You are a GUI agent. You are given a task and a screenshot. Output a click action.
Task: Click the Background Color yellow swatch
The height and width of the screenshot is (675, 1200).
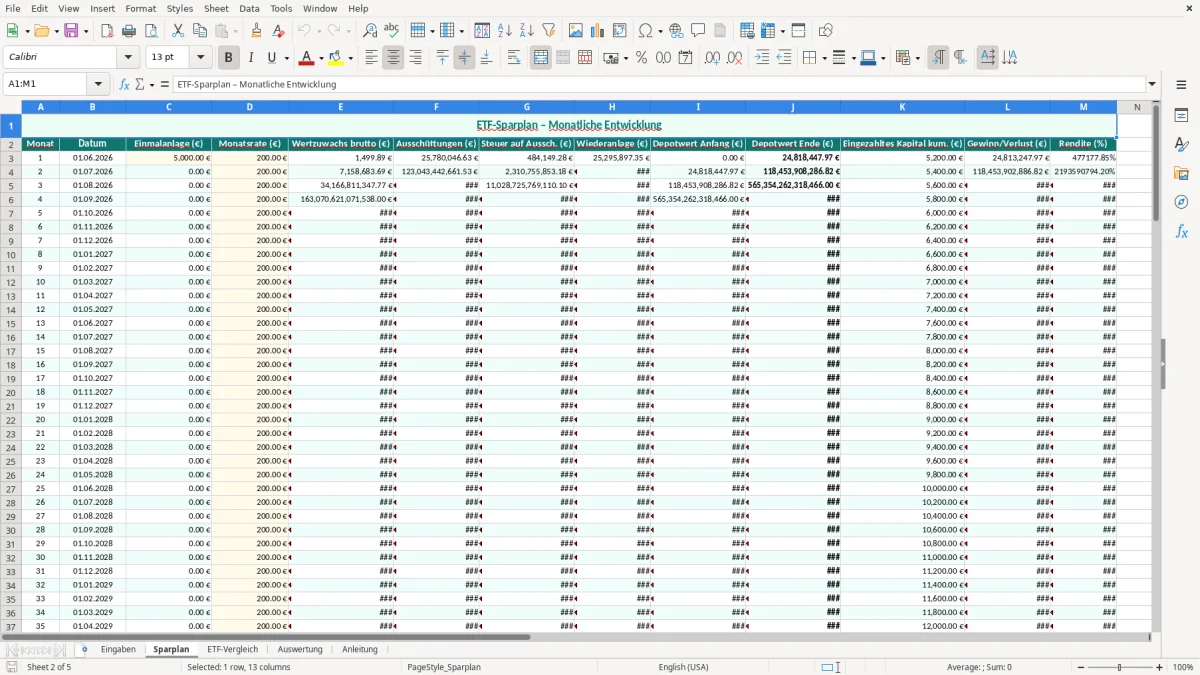(335, 58)
